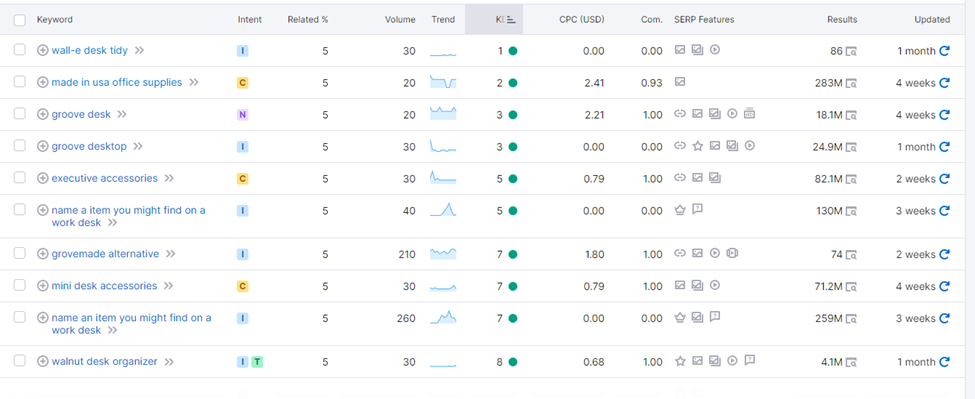View SERP for grovemade alternative 74 results
Viewport: 975px width, 399px height.
click(851, 255)
